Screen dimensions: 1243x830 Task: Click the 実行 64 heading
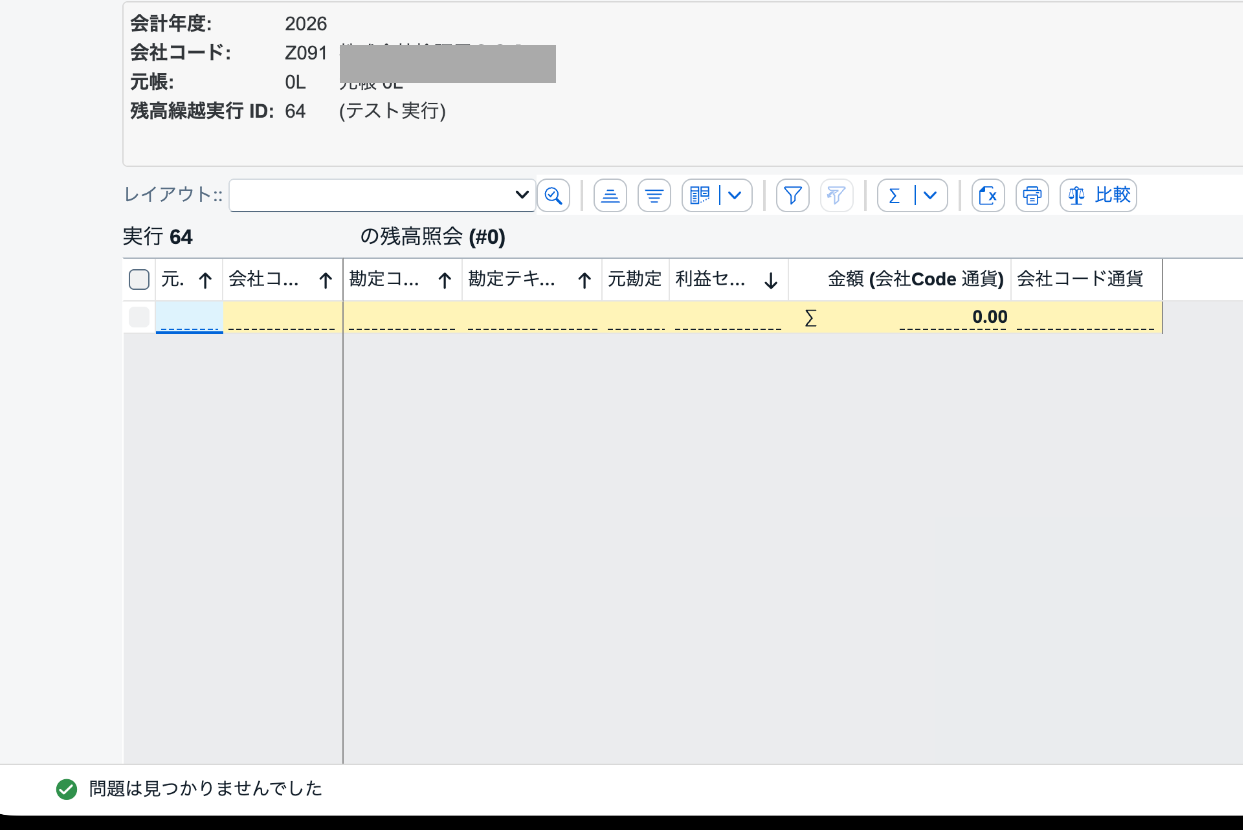coord(158,237)
